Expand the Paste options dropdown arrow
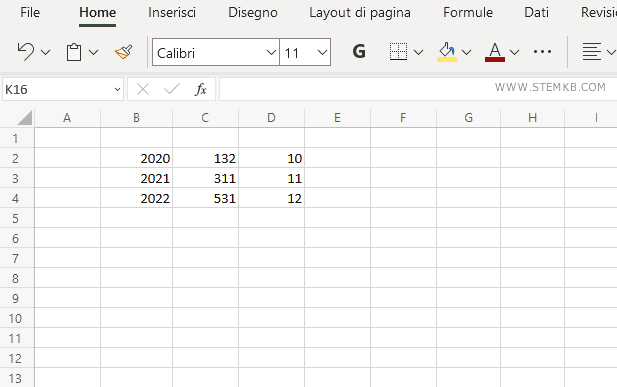 [x=94, y=52]
